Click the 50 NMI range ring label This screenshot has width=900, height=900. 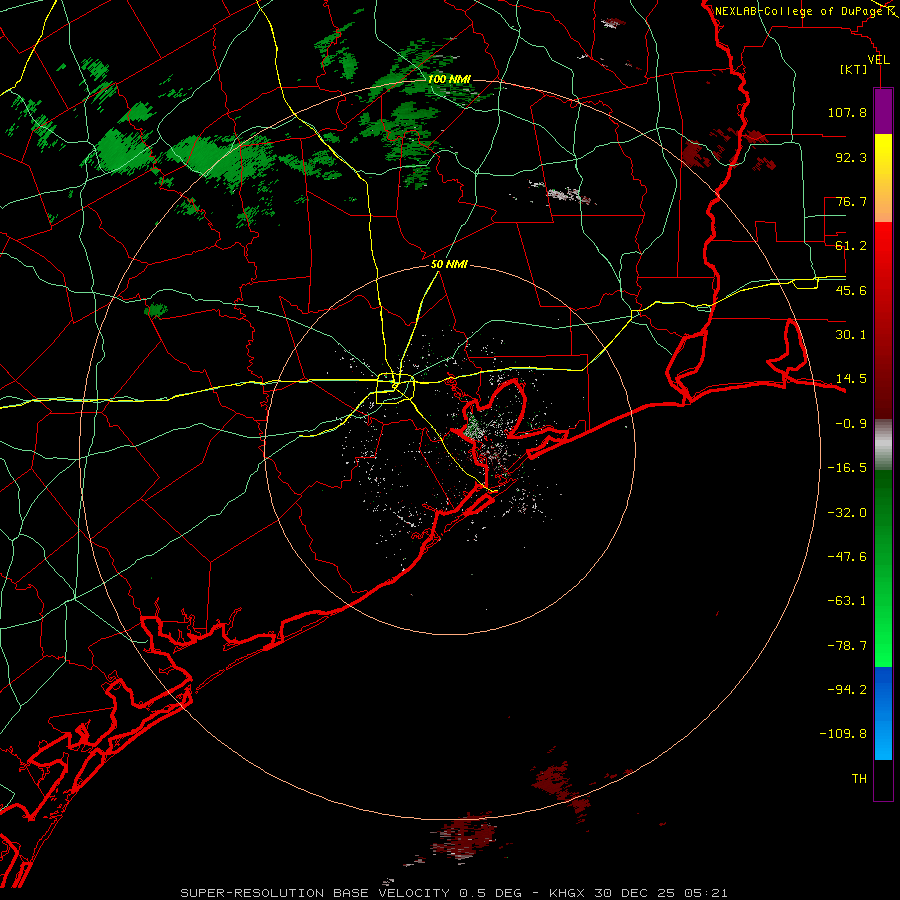[x=449, y=265]
